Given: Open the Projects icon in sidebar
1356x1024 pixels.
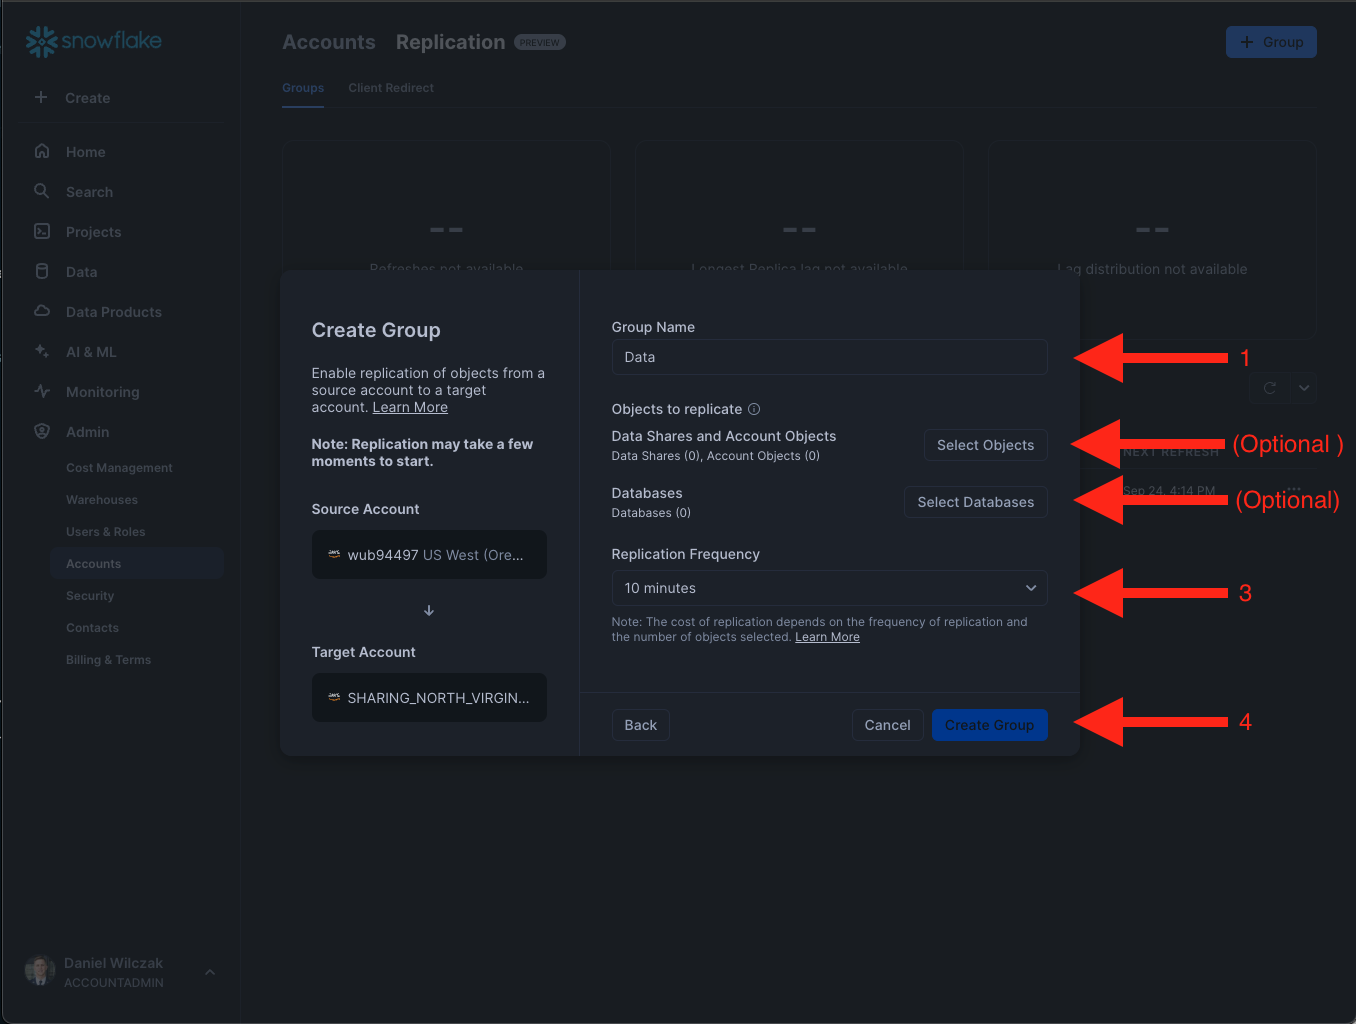Looking at the screenshot, I should pos(42,231).
